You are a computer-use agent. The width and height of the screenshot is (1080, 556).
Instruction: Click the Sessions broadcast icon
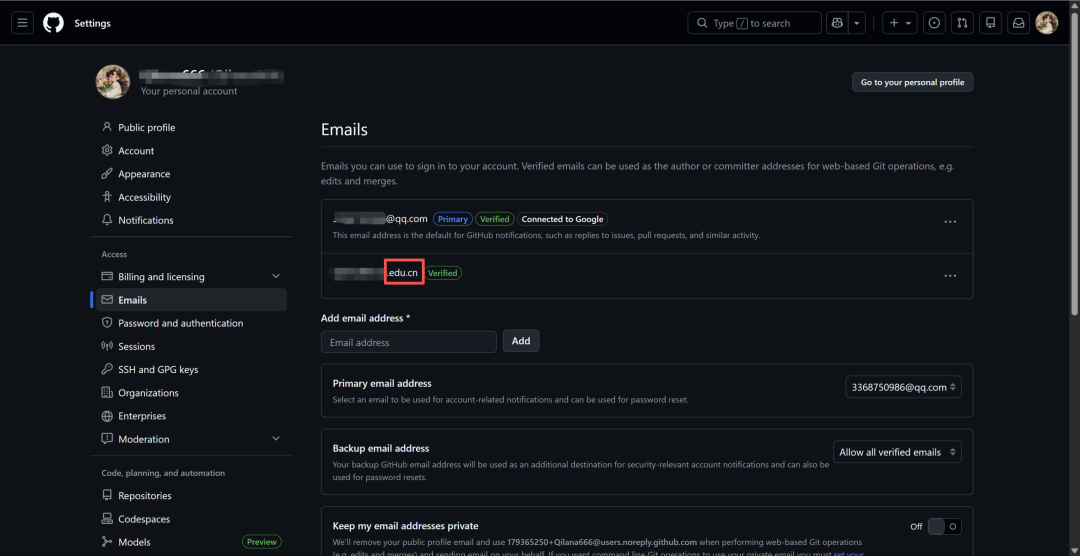pyautogui.click(x=107, y=346)
